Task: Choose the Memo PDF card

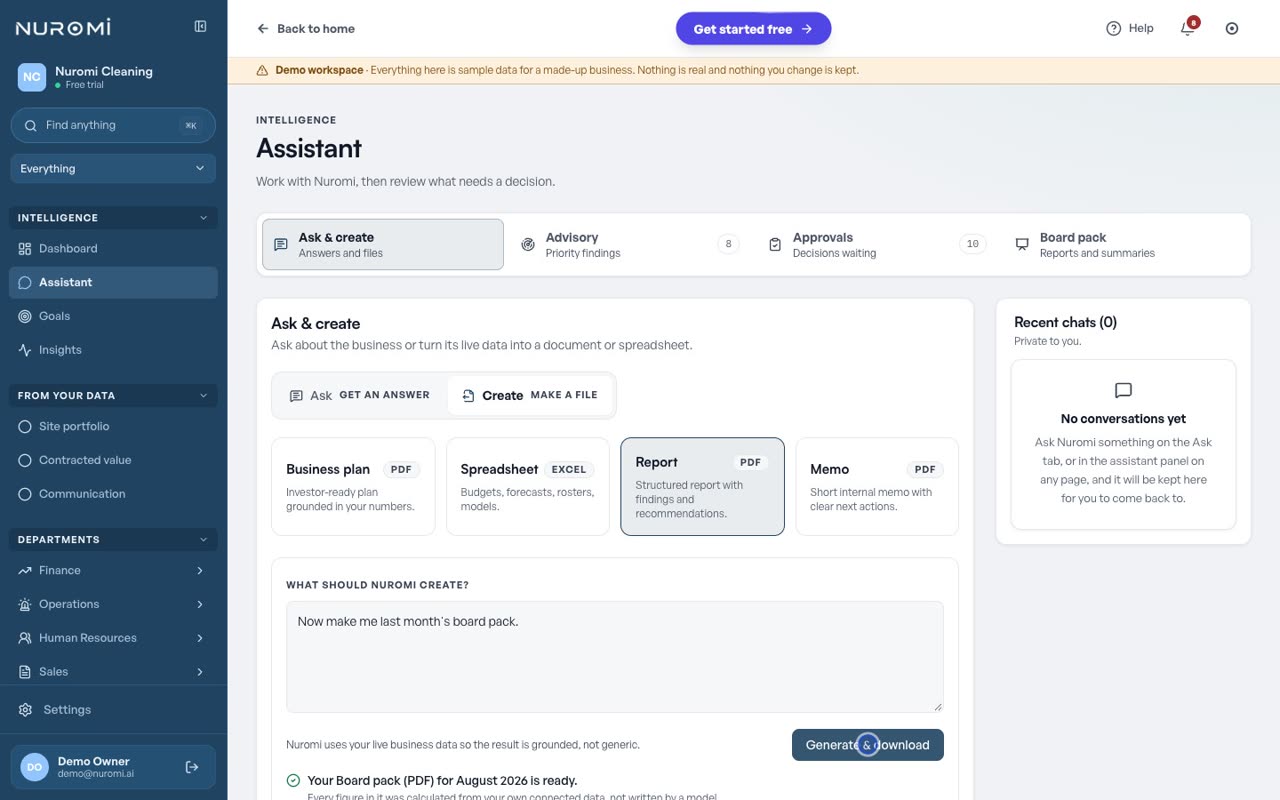Action: click(x=877, y=486)
